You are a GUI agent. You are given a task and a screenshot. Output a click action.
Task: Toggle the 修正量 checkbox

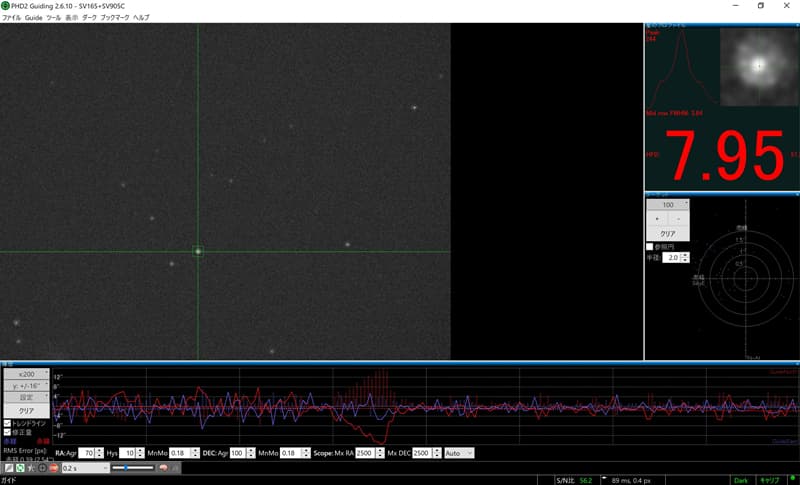point(7,432)
